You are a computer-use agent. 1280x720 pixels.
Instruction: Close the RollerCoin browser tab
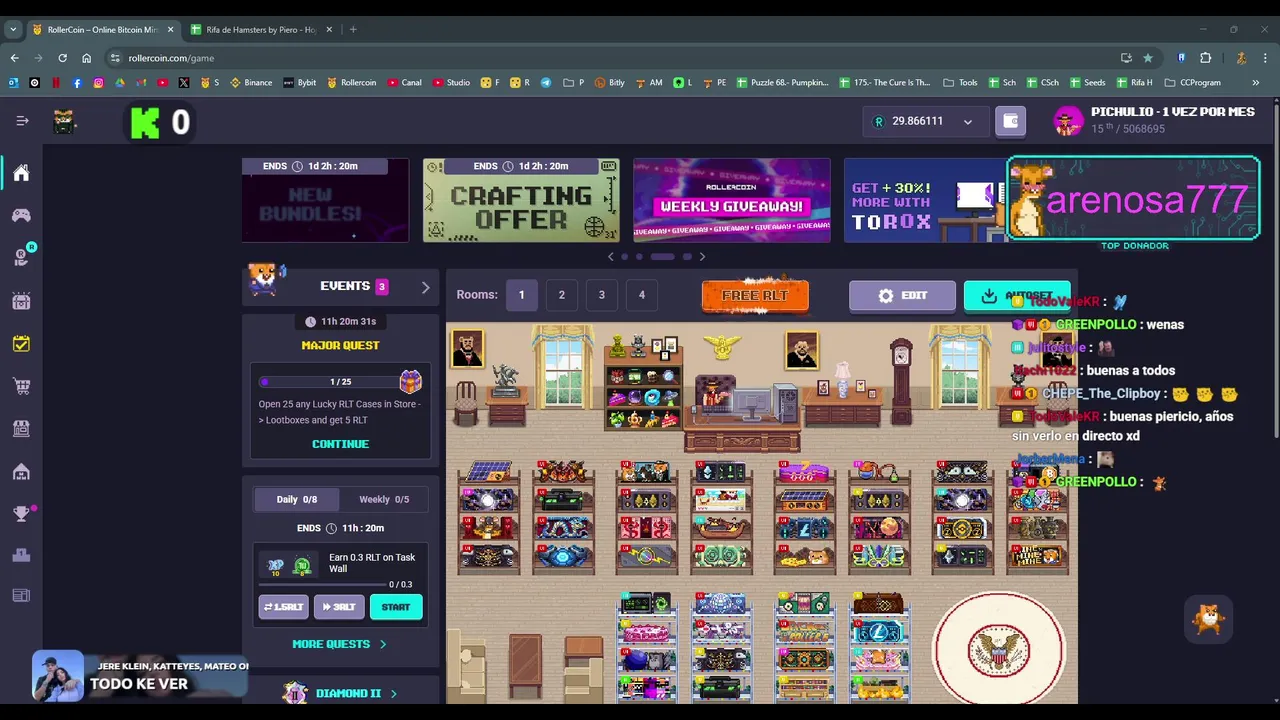tap(170, 29)
